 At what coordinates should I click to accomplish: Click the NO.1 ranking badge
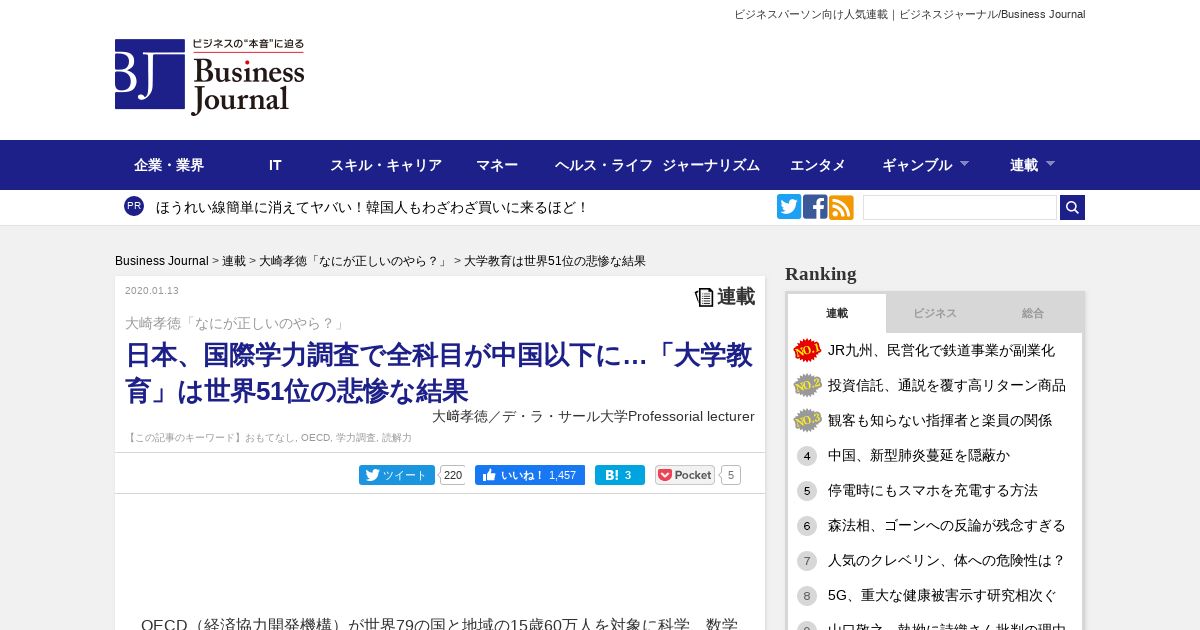(x=807, y=350)
